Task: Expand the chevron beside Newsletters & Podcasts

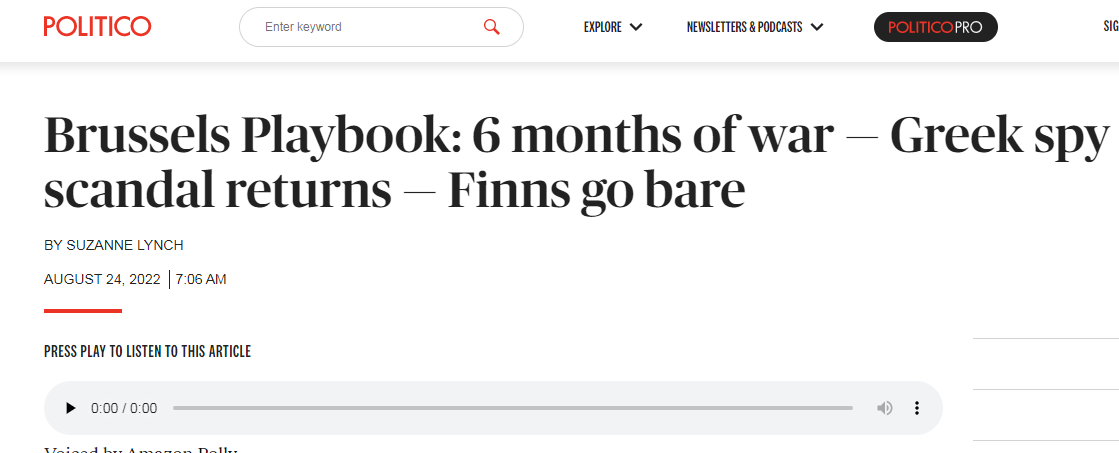Action: pyautogui.click(x=817, y=27)
